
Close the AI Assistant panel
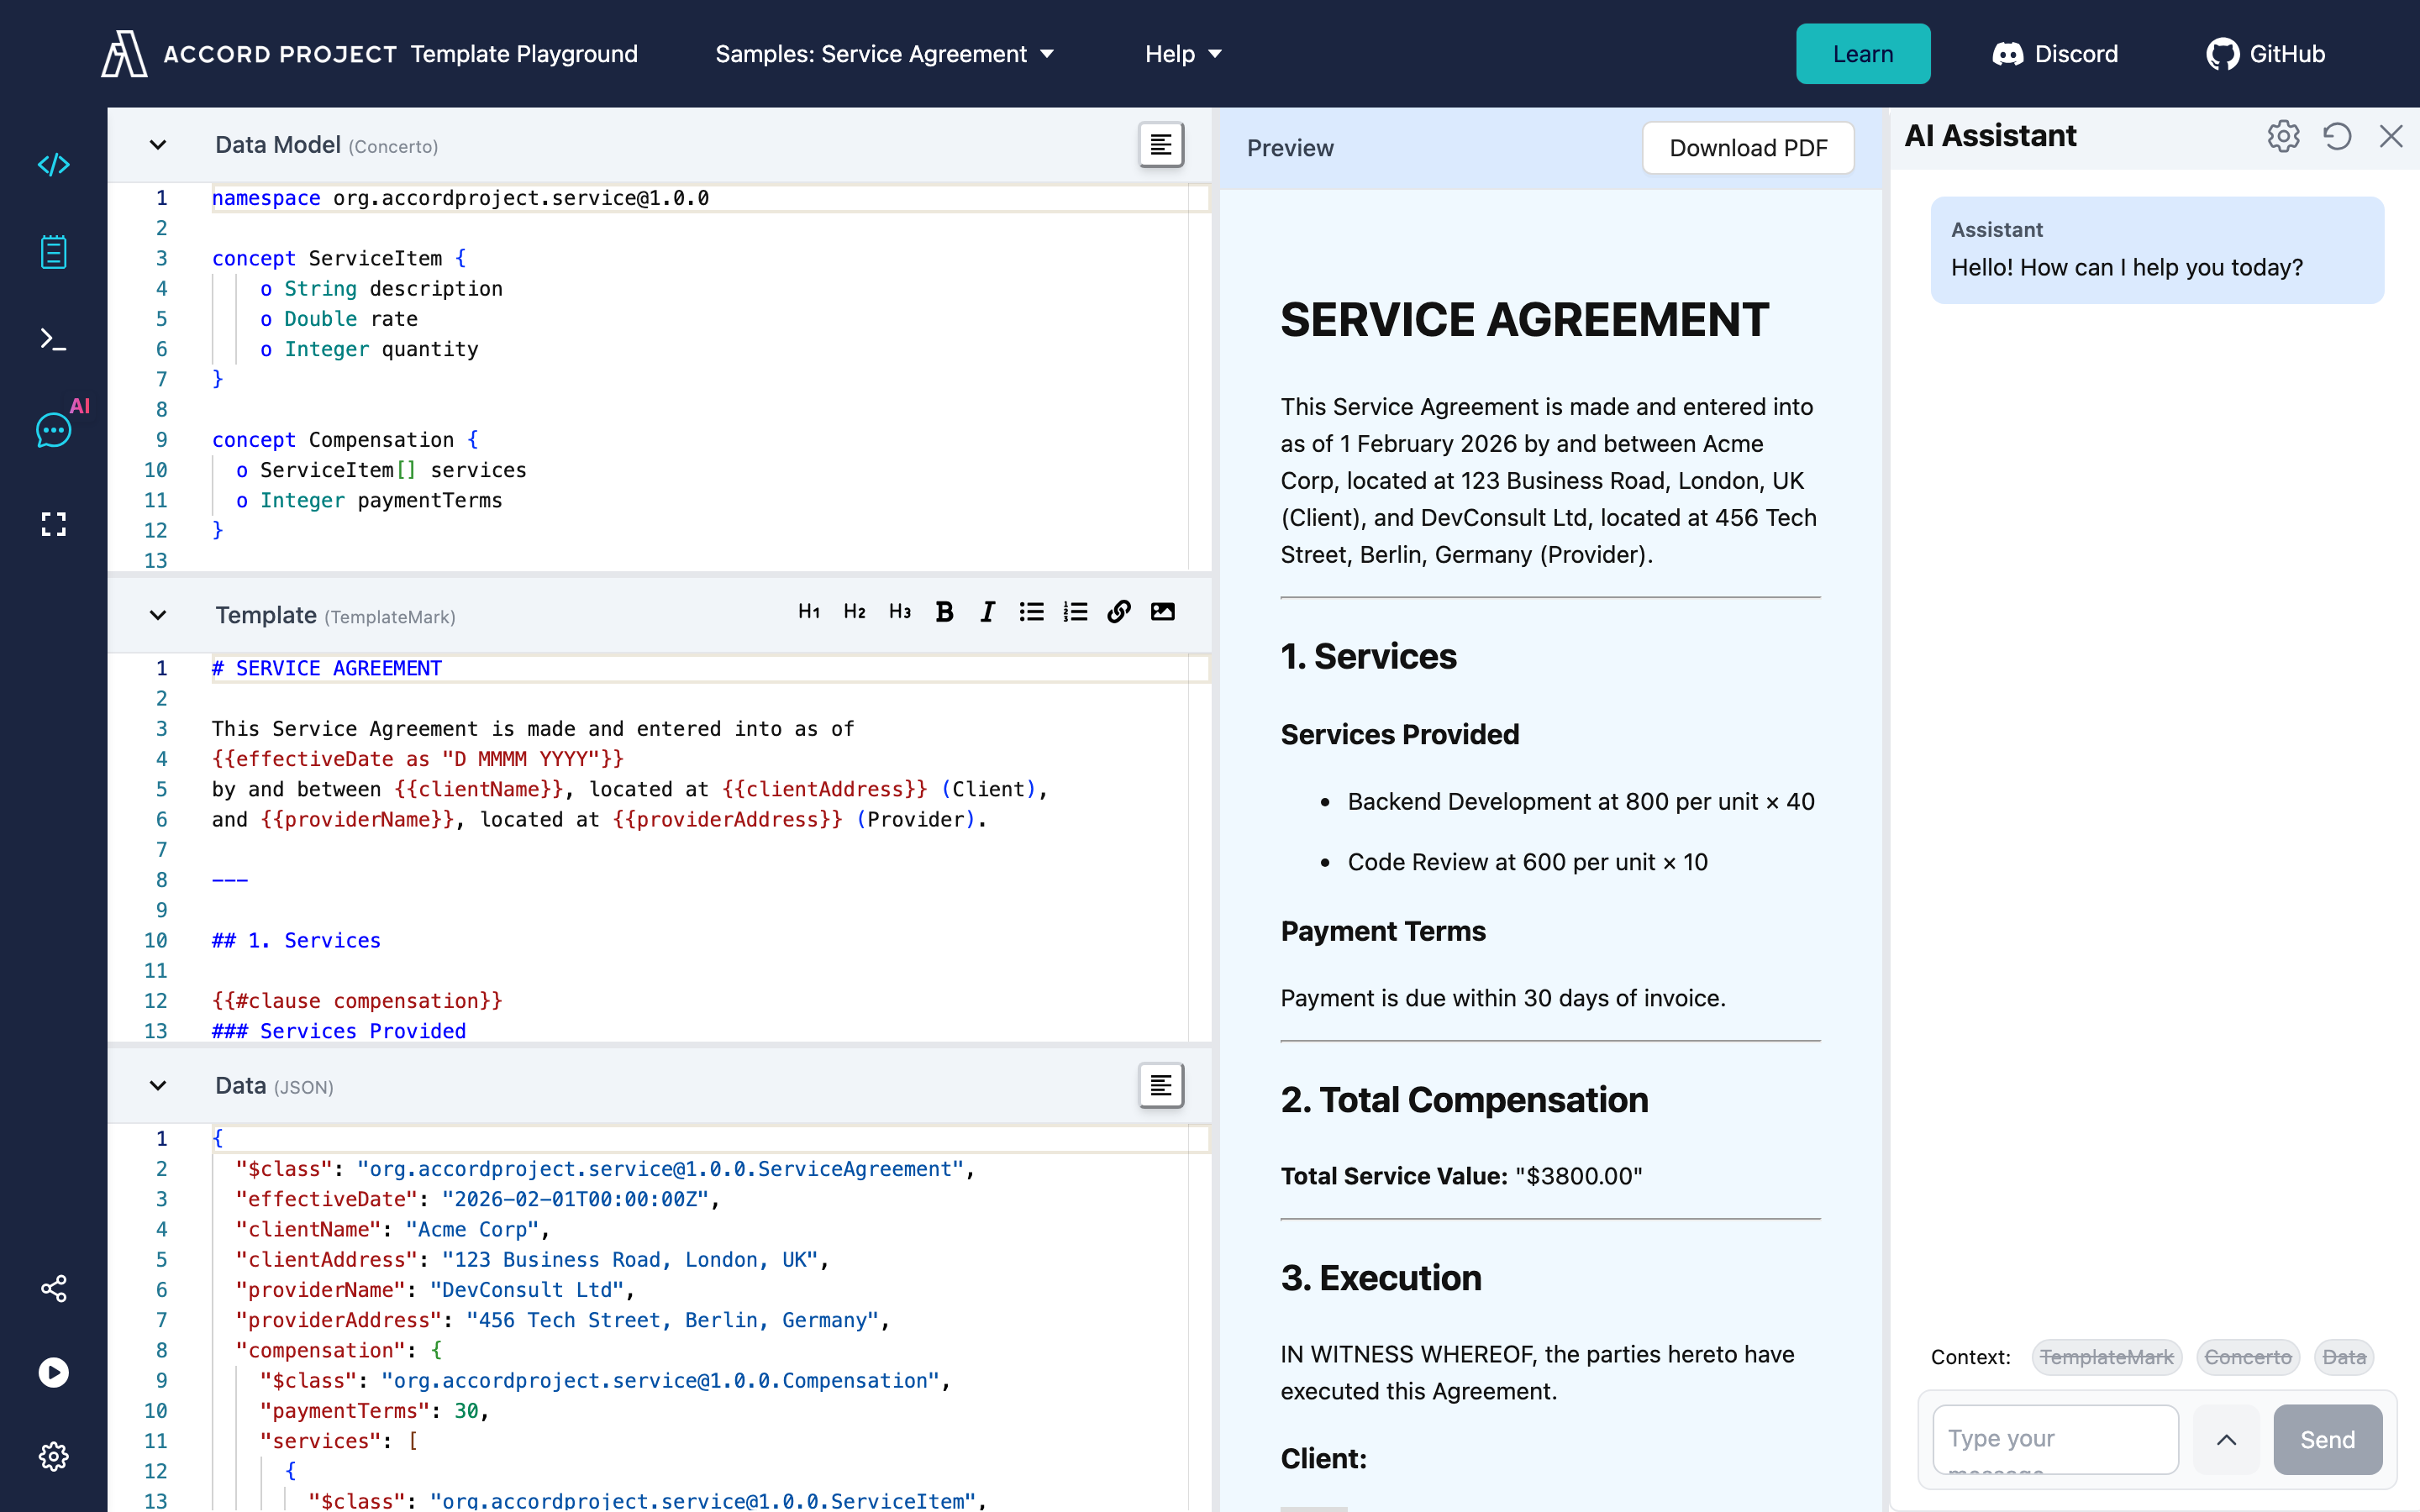2391,136
